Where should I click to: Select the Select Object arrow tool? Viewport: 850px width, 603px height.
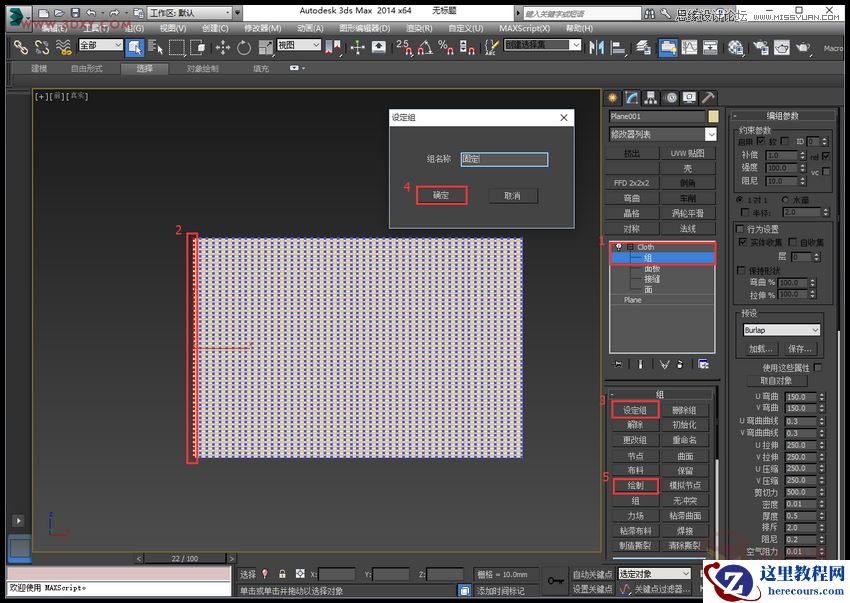(135, 48)
